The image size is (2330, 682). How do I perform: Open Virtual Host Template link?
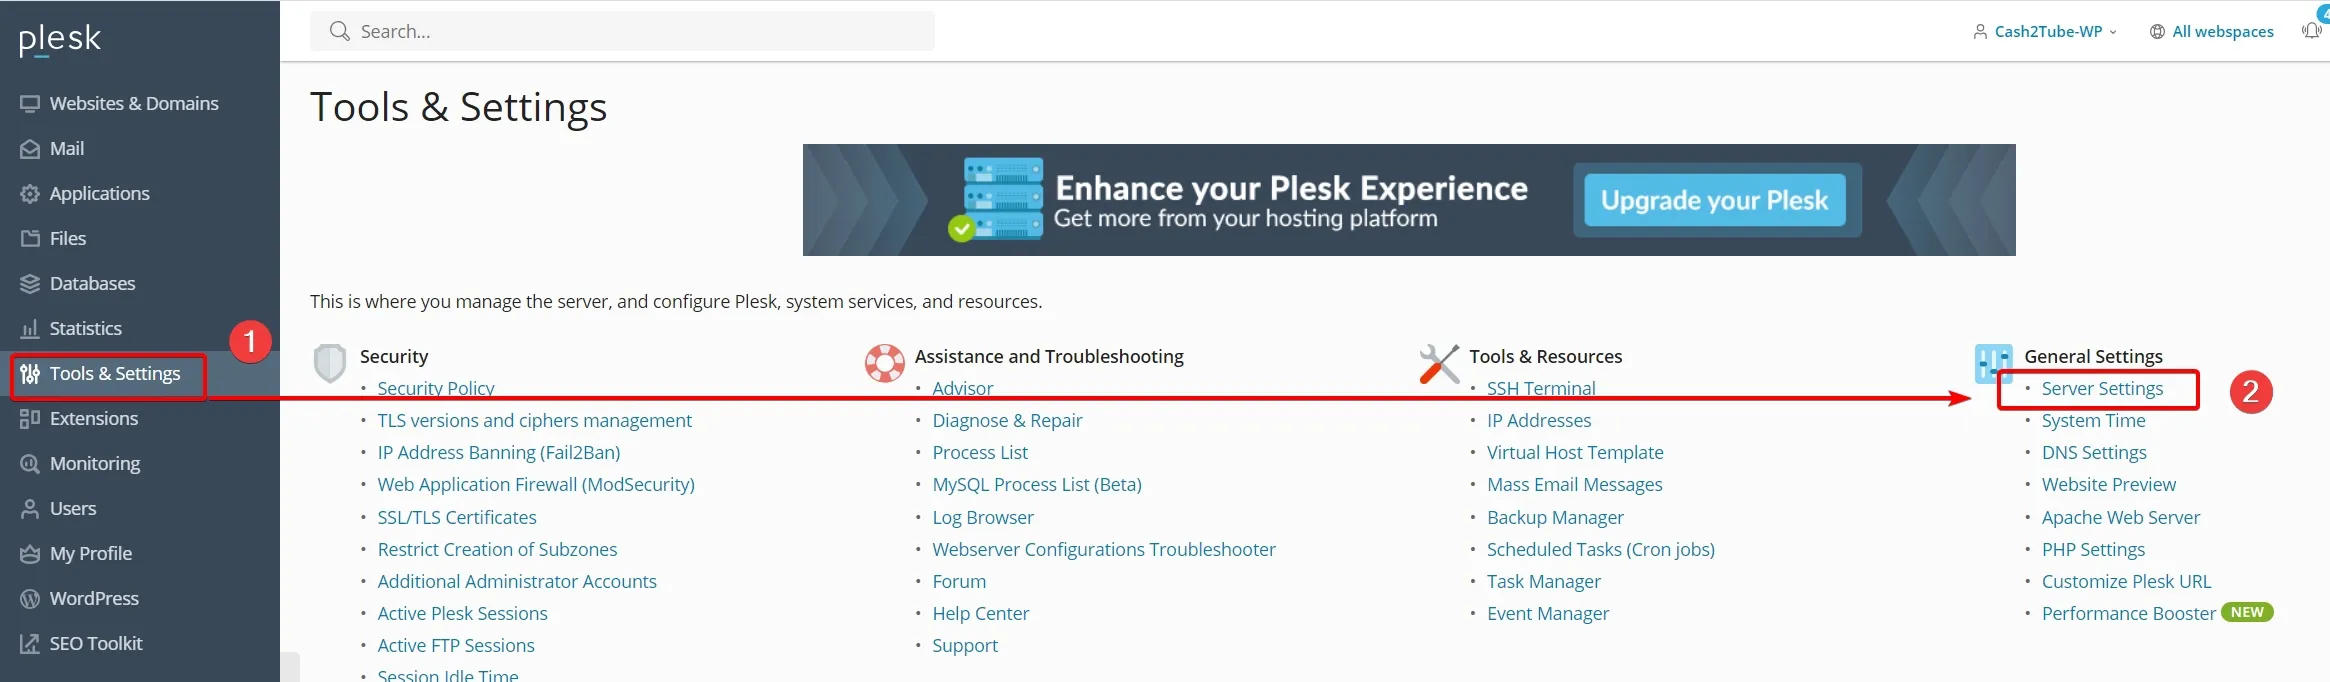(1575, 453)
